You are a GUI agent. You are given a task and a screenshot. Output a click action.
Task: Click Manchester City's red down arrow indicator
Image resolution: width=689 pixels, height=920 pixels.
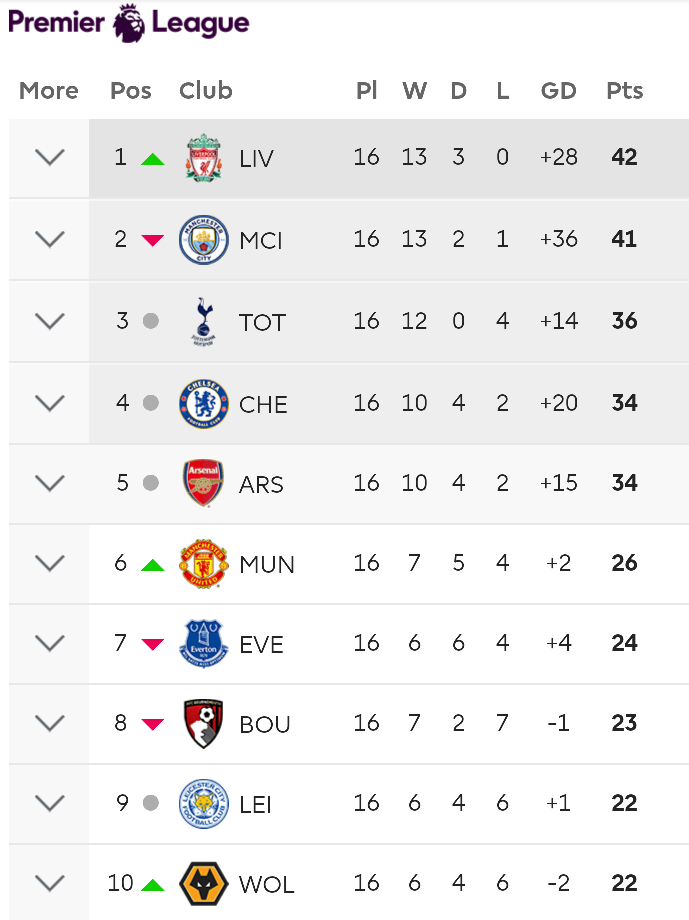pyautogui.click(x=153, y=240)
